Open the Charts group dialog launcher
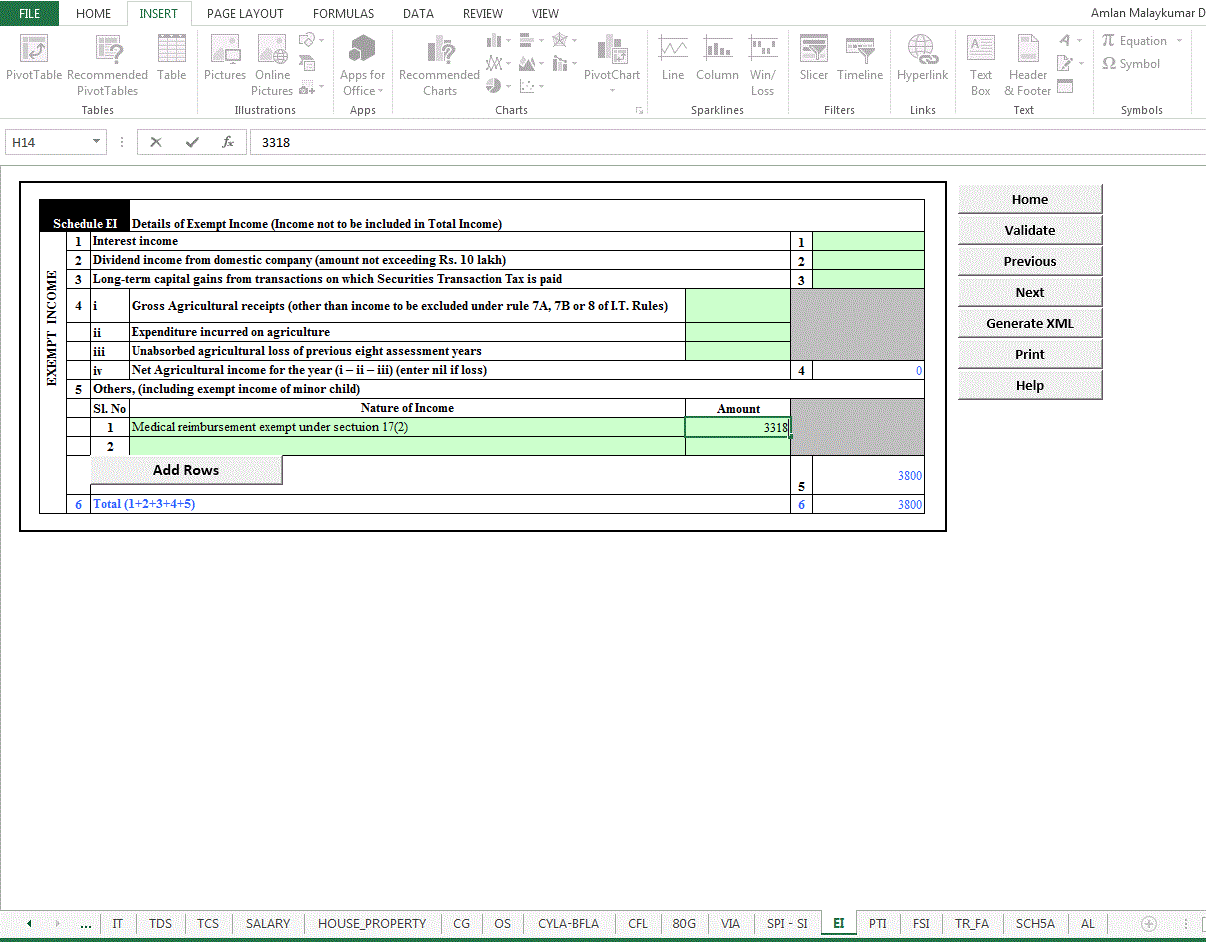1206x942 pixels. pyautogui.click(x=639, y=110)
